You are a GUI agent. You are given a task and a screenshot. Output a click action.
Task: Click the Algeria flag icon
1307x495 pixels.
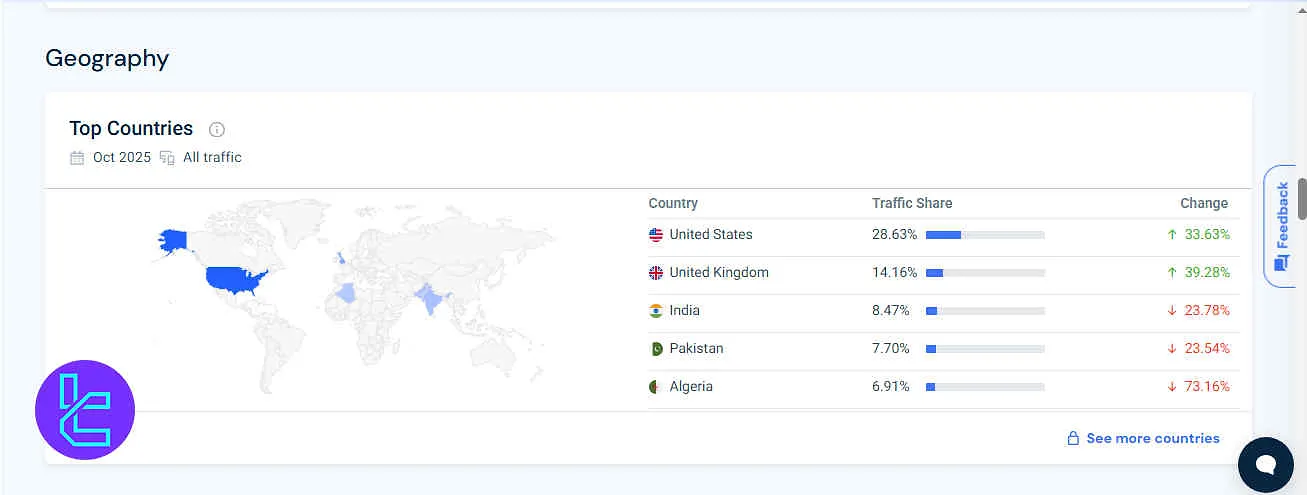pos(656,387)
